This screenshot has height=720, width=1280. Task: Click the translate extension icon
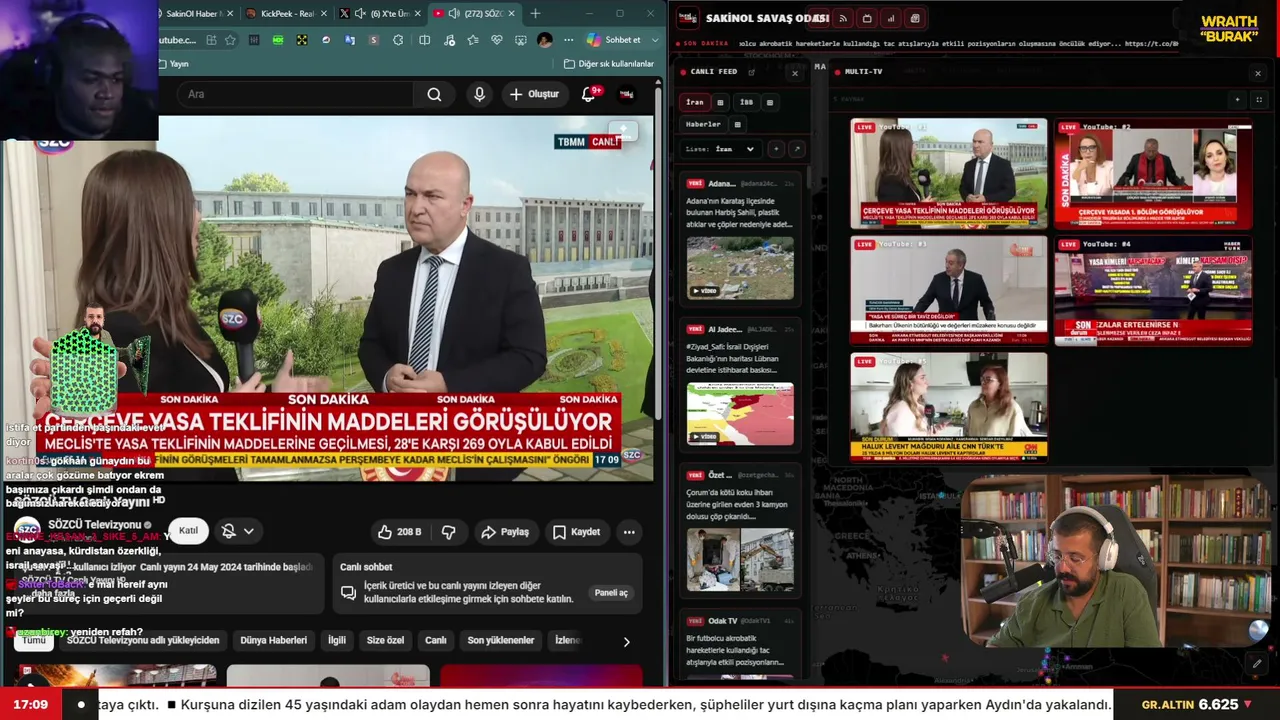tap(350, 40)
